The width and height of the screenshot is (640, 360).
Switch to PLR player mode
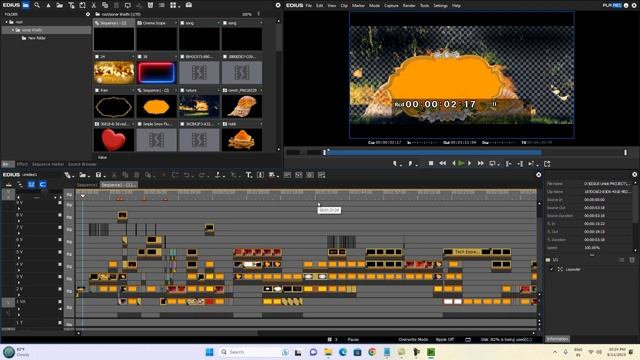pyautogui.click(x=607, y=5)
